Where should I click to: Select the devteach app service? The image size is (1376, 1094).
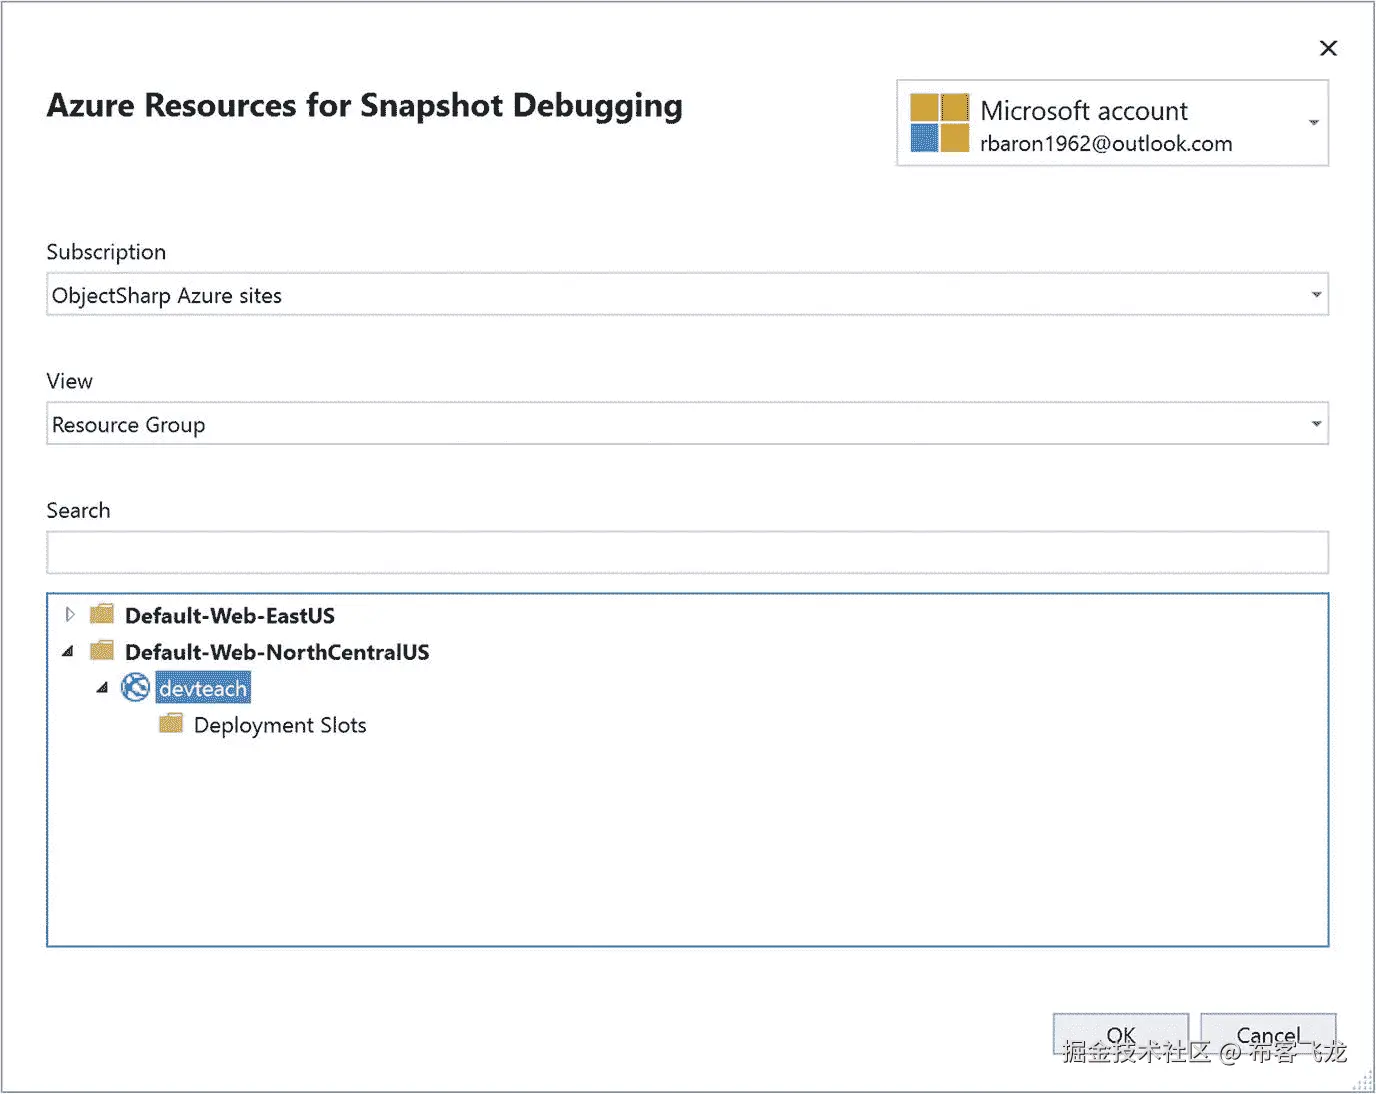click(x=203, y=688)
